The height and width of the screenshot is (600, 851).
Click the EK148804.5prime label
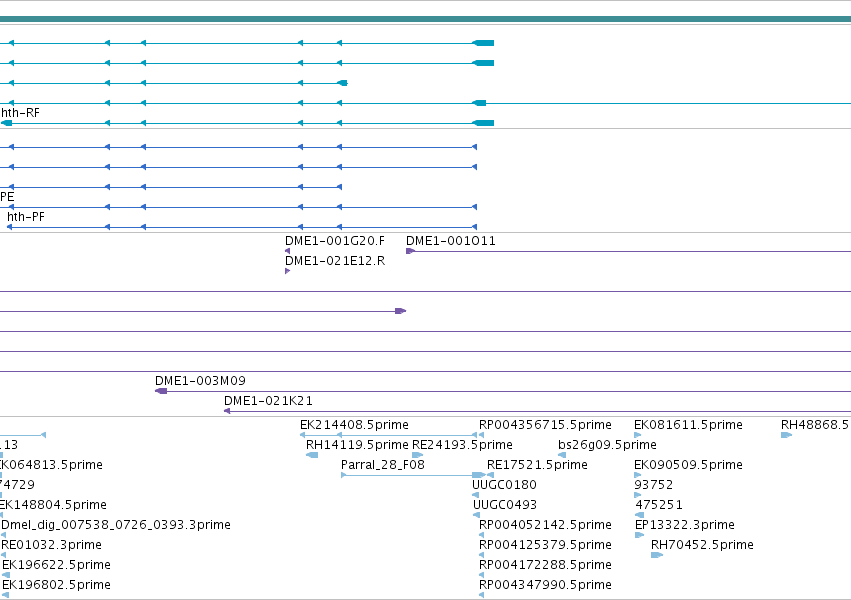tap(53, 505)
